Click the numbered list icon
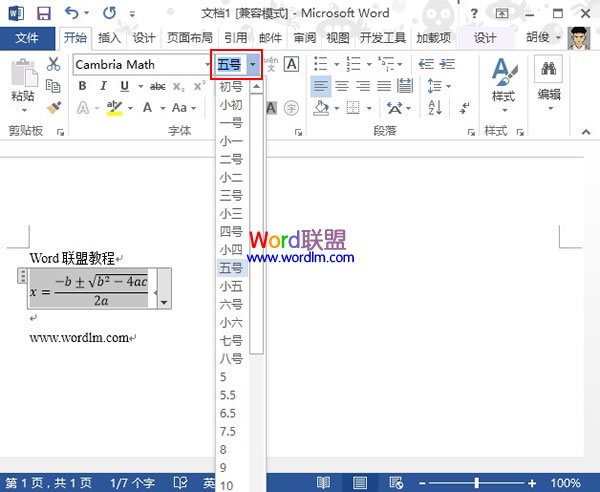The height and width of the screenshot is (492, 600). click(x=353, y=64)
